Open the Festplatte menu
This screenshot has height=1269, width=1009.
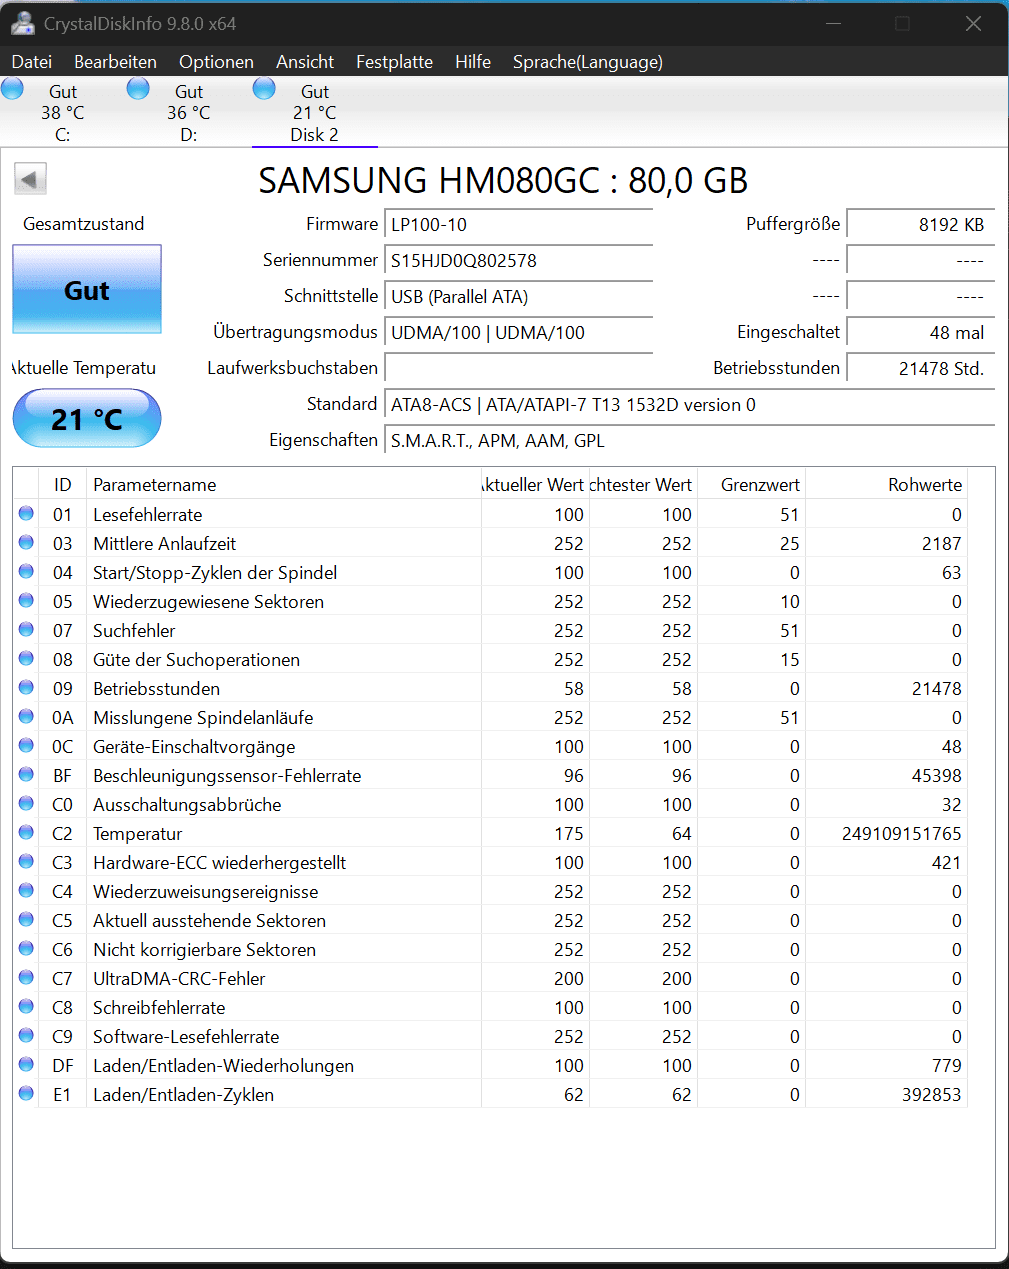[x=394, y=61]
